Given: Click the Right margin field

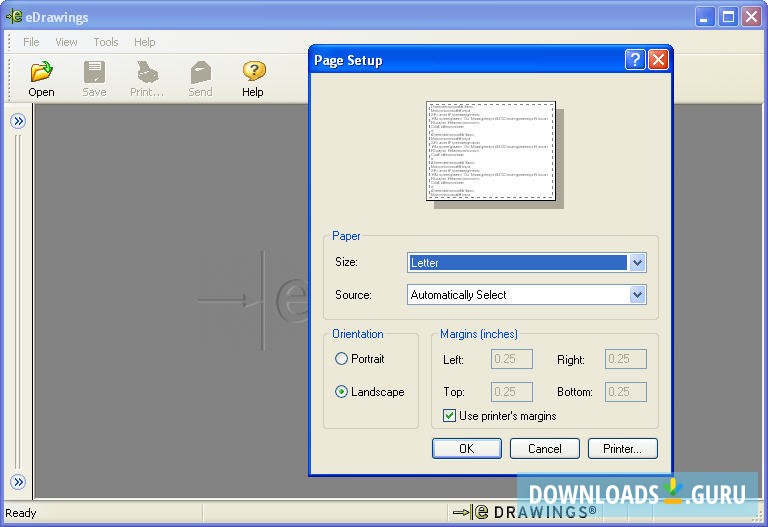Looking at the screenshot, I should click(x=625, y=359).
